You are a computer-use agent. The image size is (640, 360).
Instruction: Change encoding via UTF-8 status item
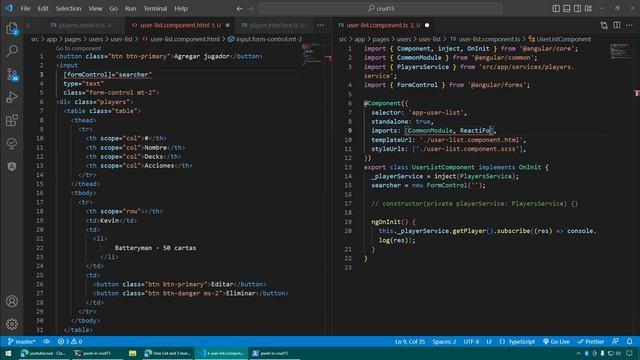[471, 342]
